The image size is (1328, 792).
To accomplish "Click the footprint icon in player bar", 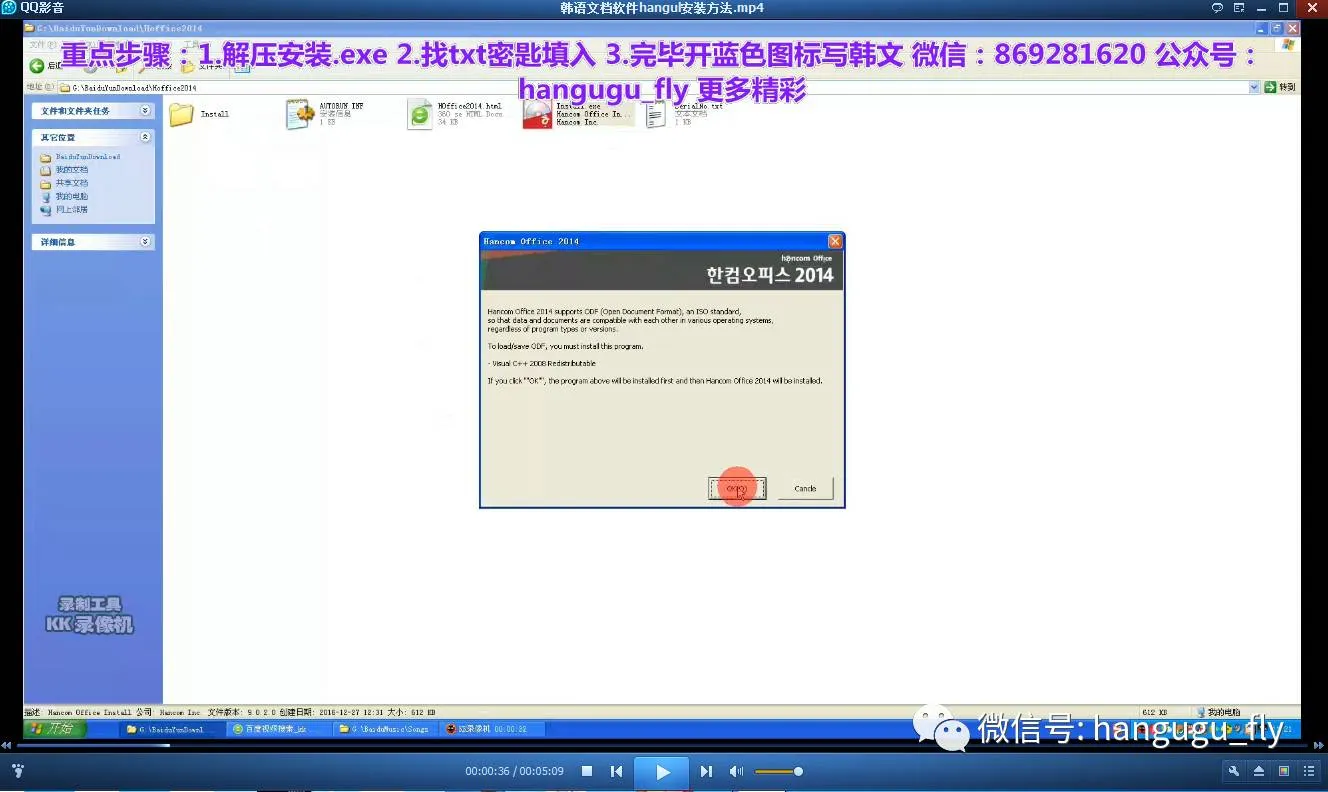I will point(18,771).
